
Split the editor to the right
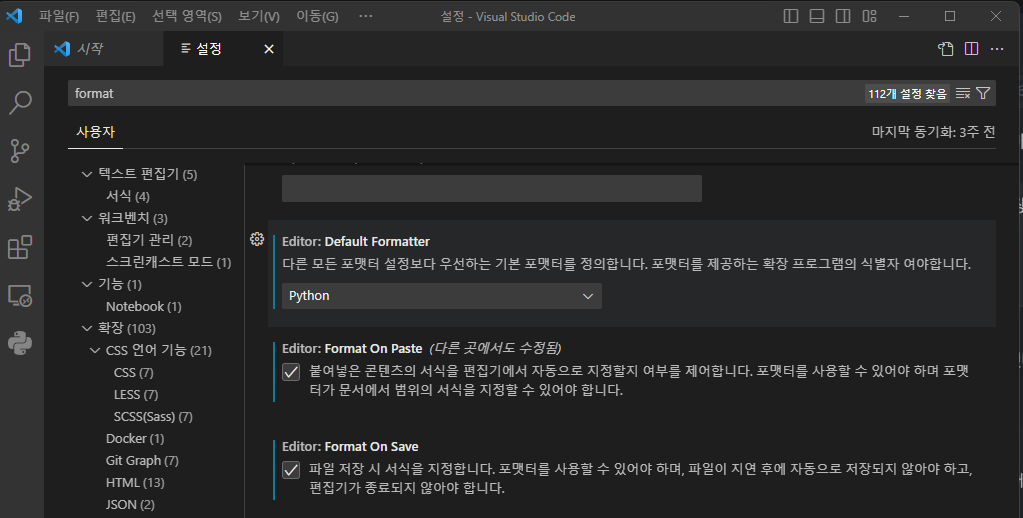[x=971, y=49]
